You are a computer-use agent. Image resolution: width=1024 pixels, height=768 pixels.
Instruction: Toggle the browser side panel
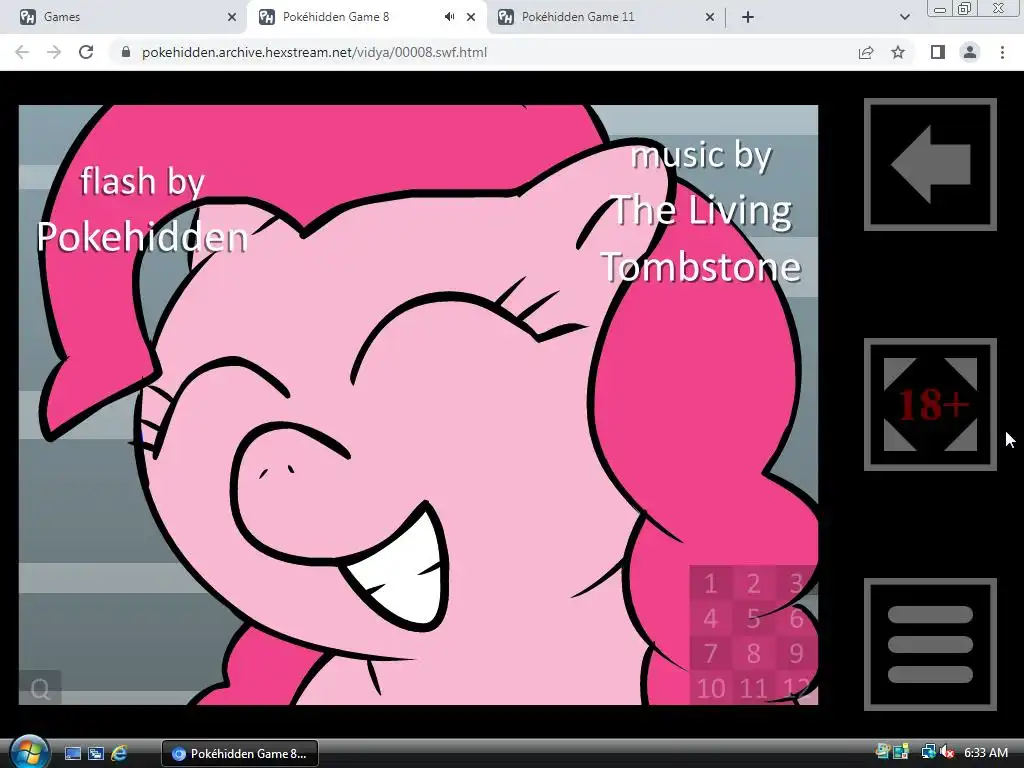pos(938,52)
